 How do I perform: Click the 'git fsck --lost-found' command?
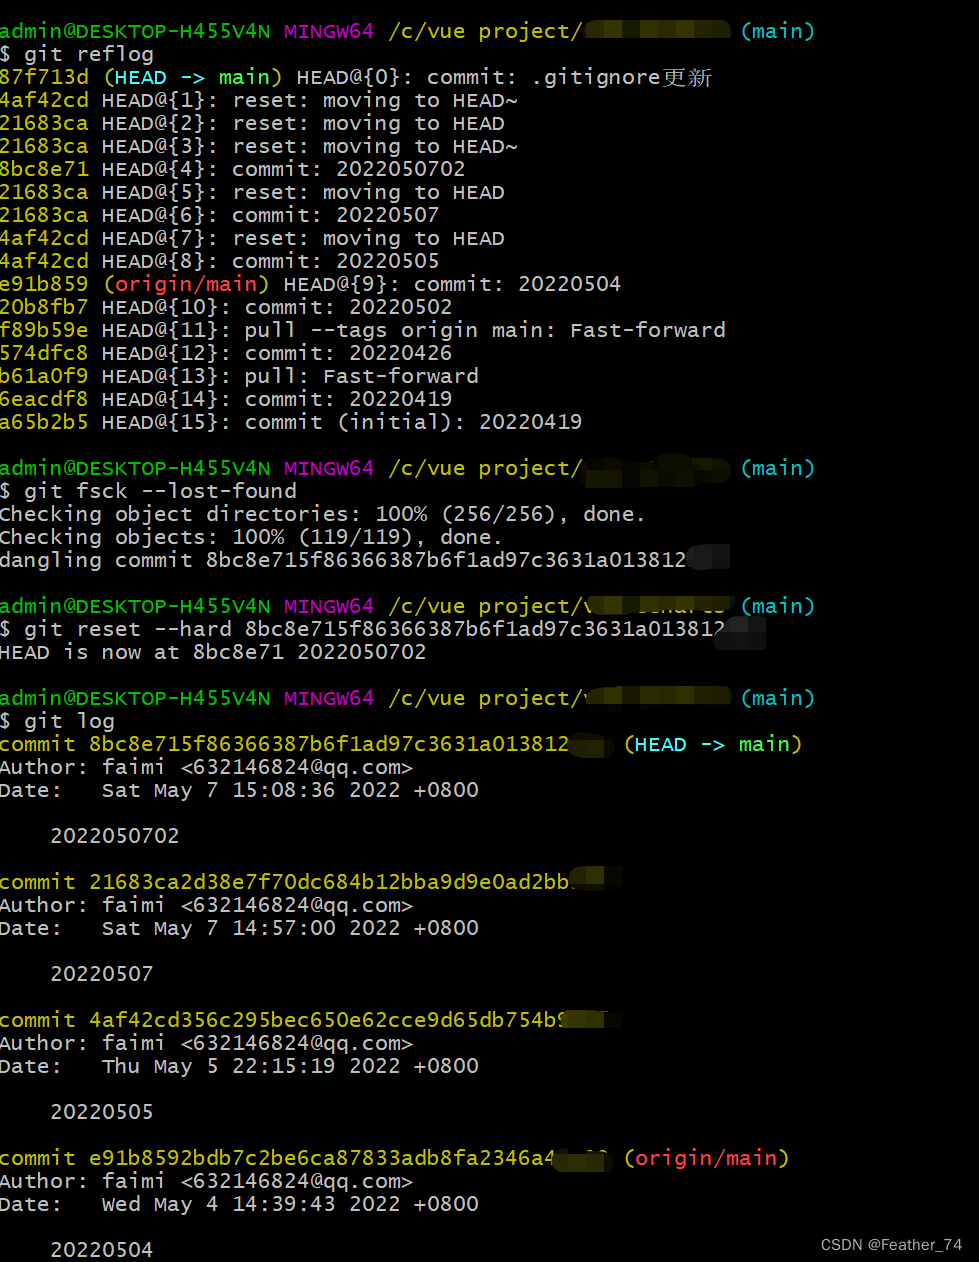148,491
